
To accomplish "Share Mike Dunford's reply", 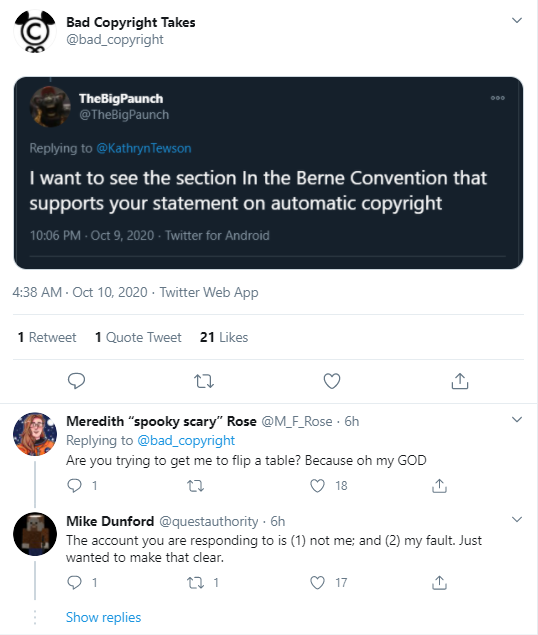I will pos(440,583).
